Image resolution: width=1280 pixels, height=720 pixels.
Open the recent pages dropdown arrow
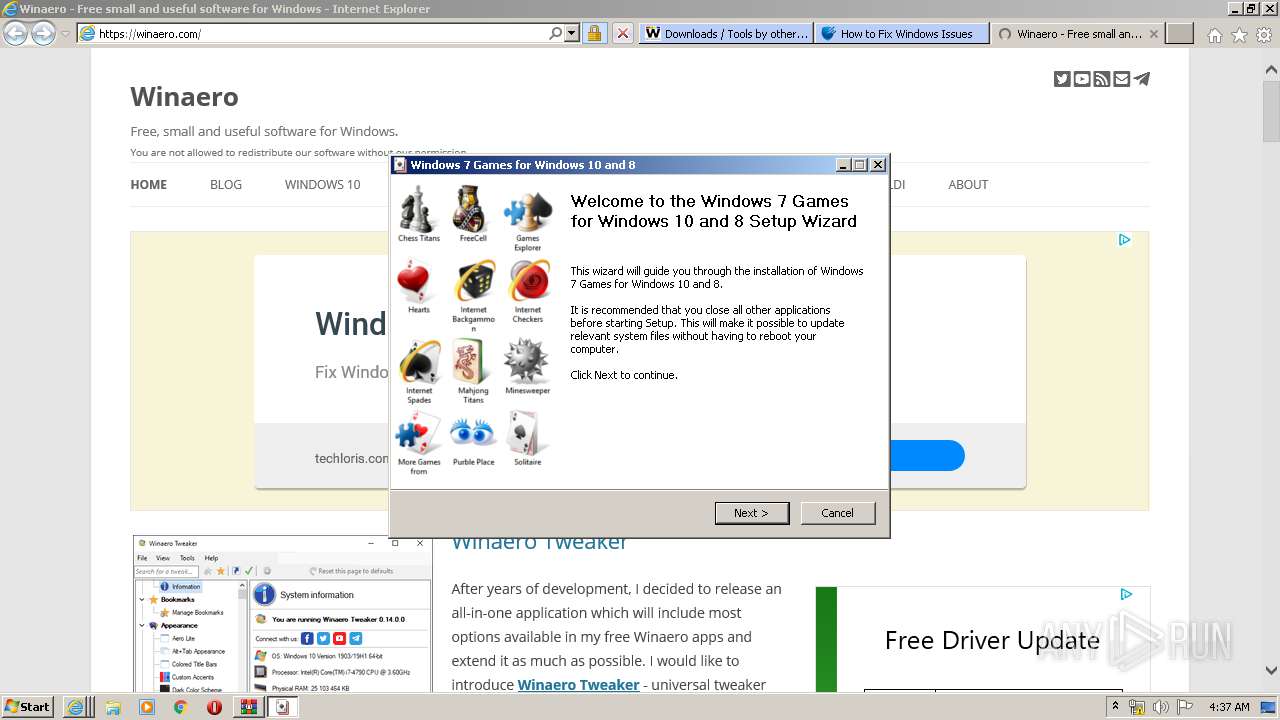(65, 33)
